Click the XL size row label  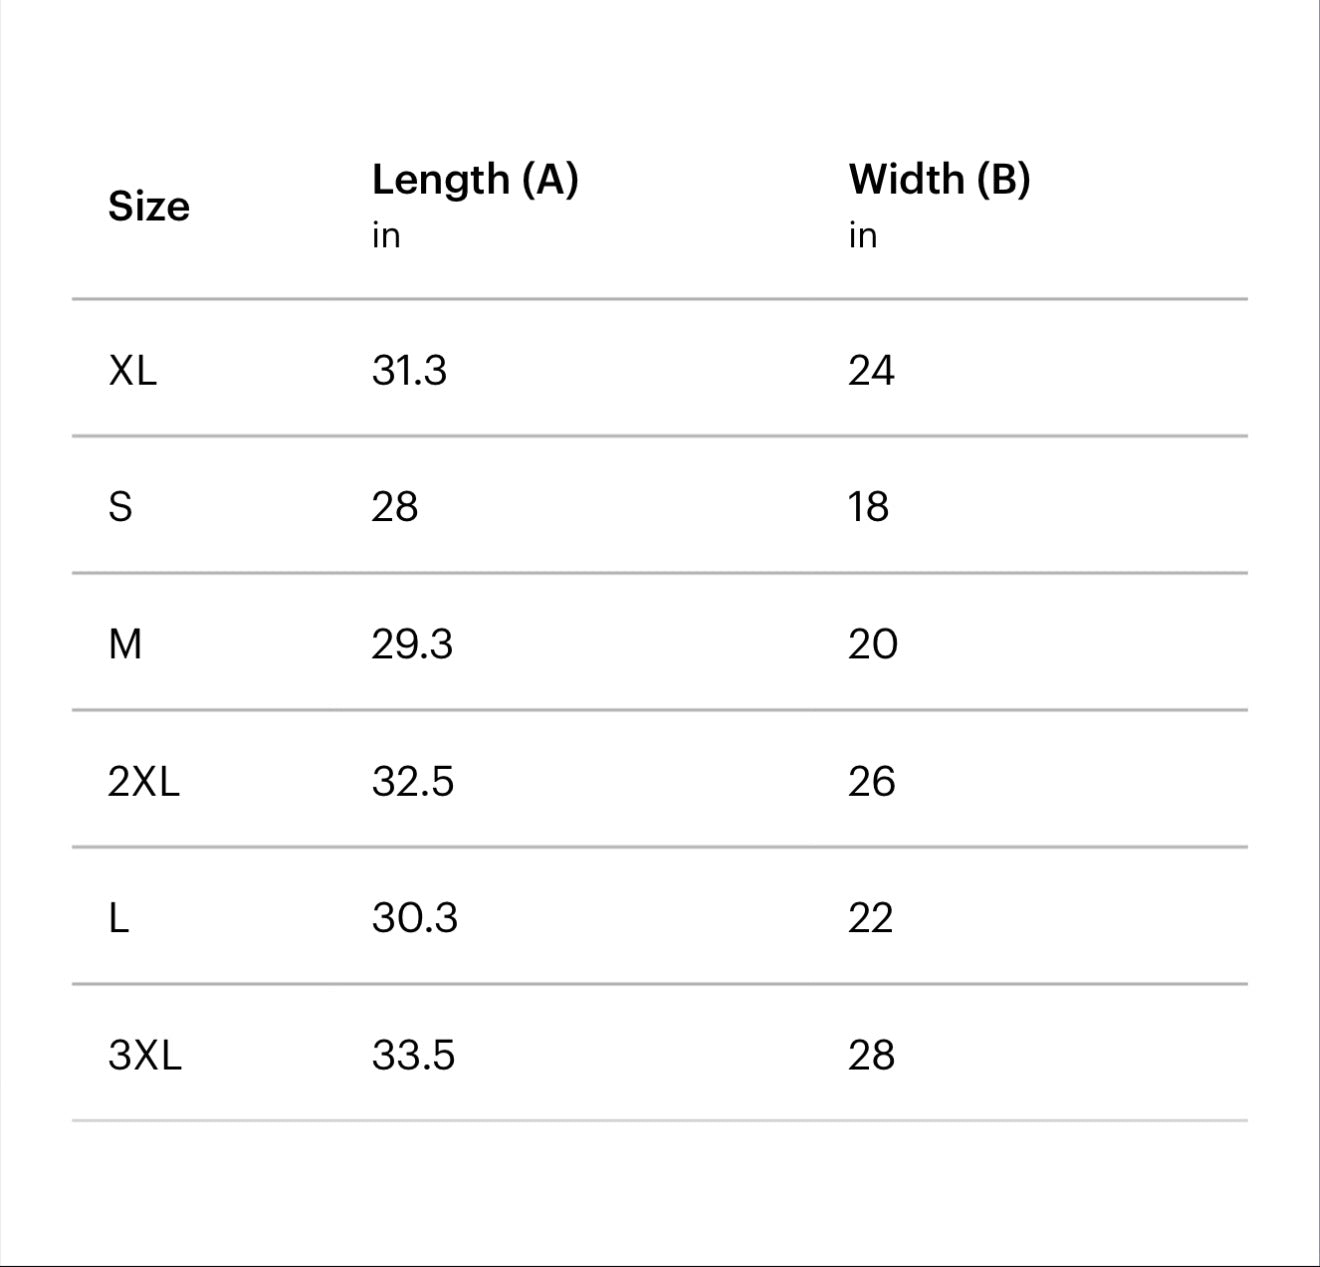point(132,371)
